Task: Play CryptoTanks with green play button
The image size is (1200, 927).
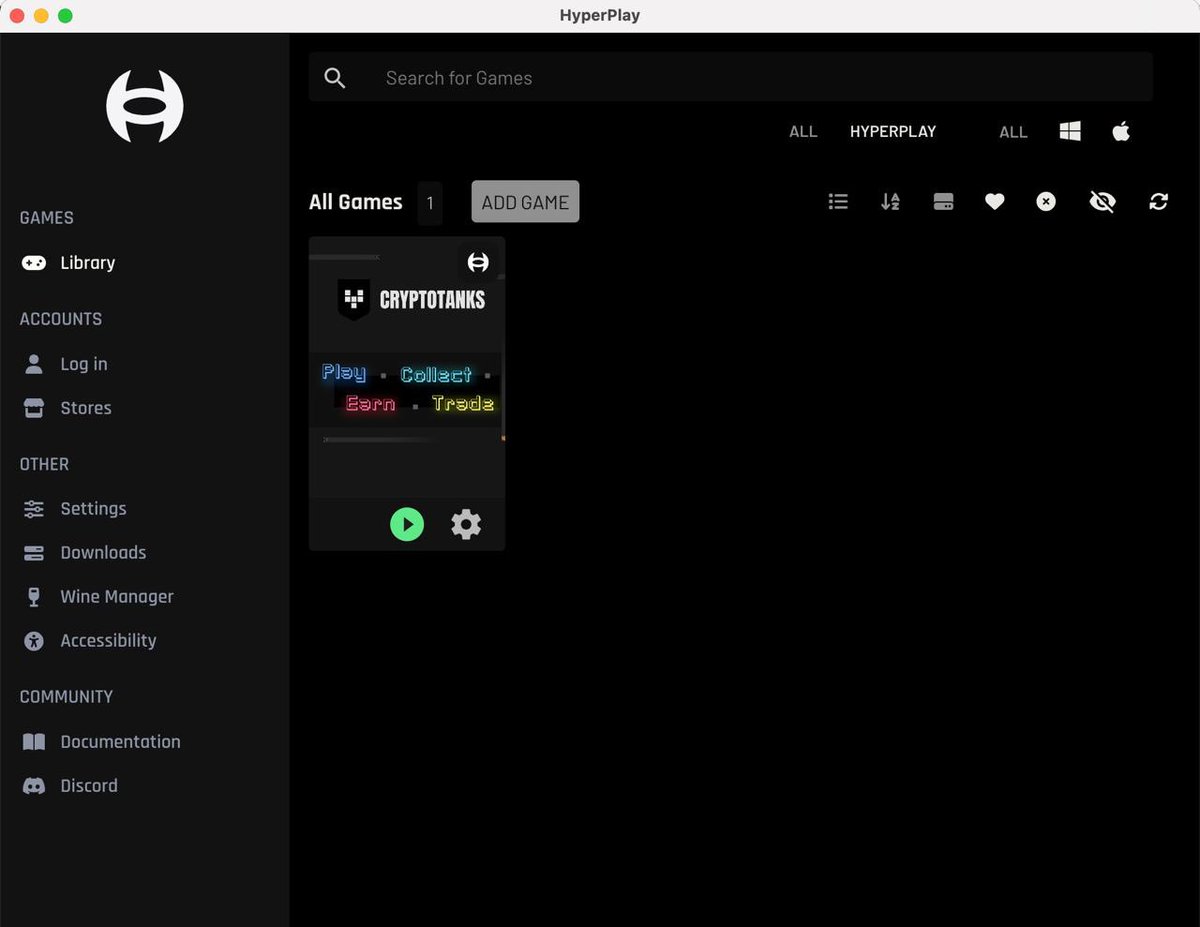Action: click(x=407, y=524)
